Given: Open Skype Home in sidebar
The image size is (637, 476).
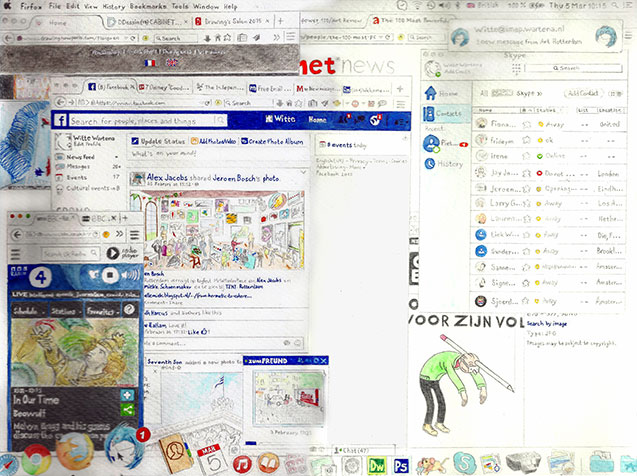Looking at the screenshot, I should (x=444, y=93).
